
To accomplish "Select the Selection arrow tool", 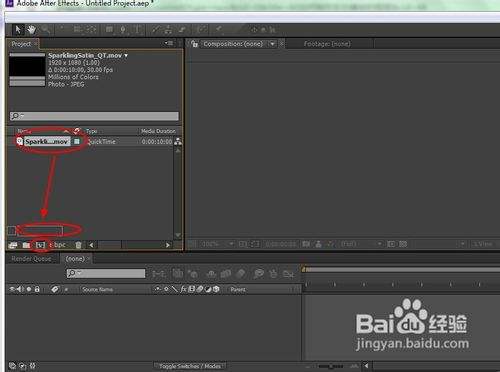I will coord(18,30).
